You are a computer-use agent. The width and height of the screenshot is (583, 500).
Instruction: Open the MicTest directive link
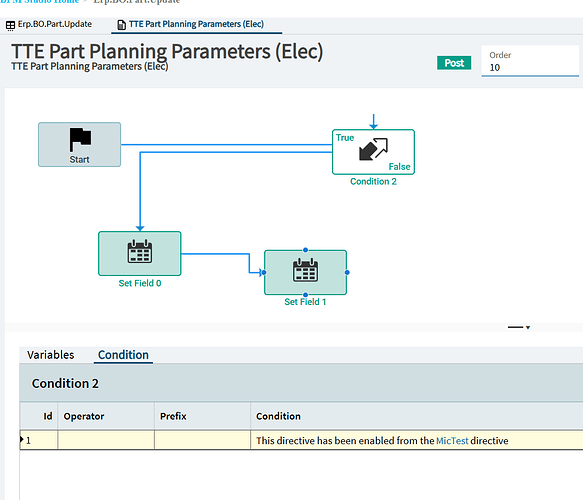click(452, 441)
